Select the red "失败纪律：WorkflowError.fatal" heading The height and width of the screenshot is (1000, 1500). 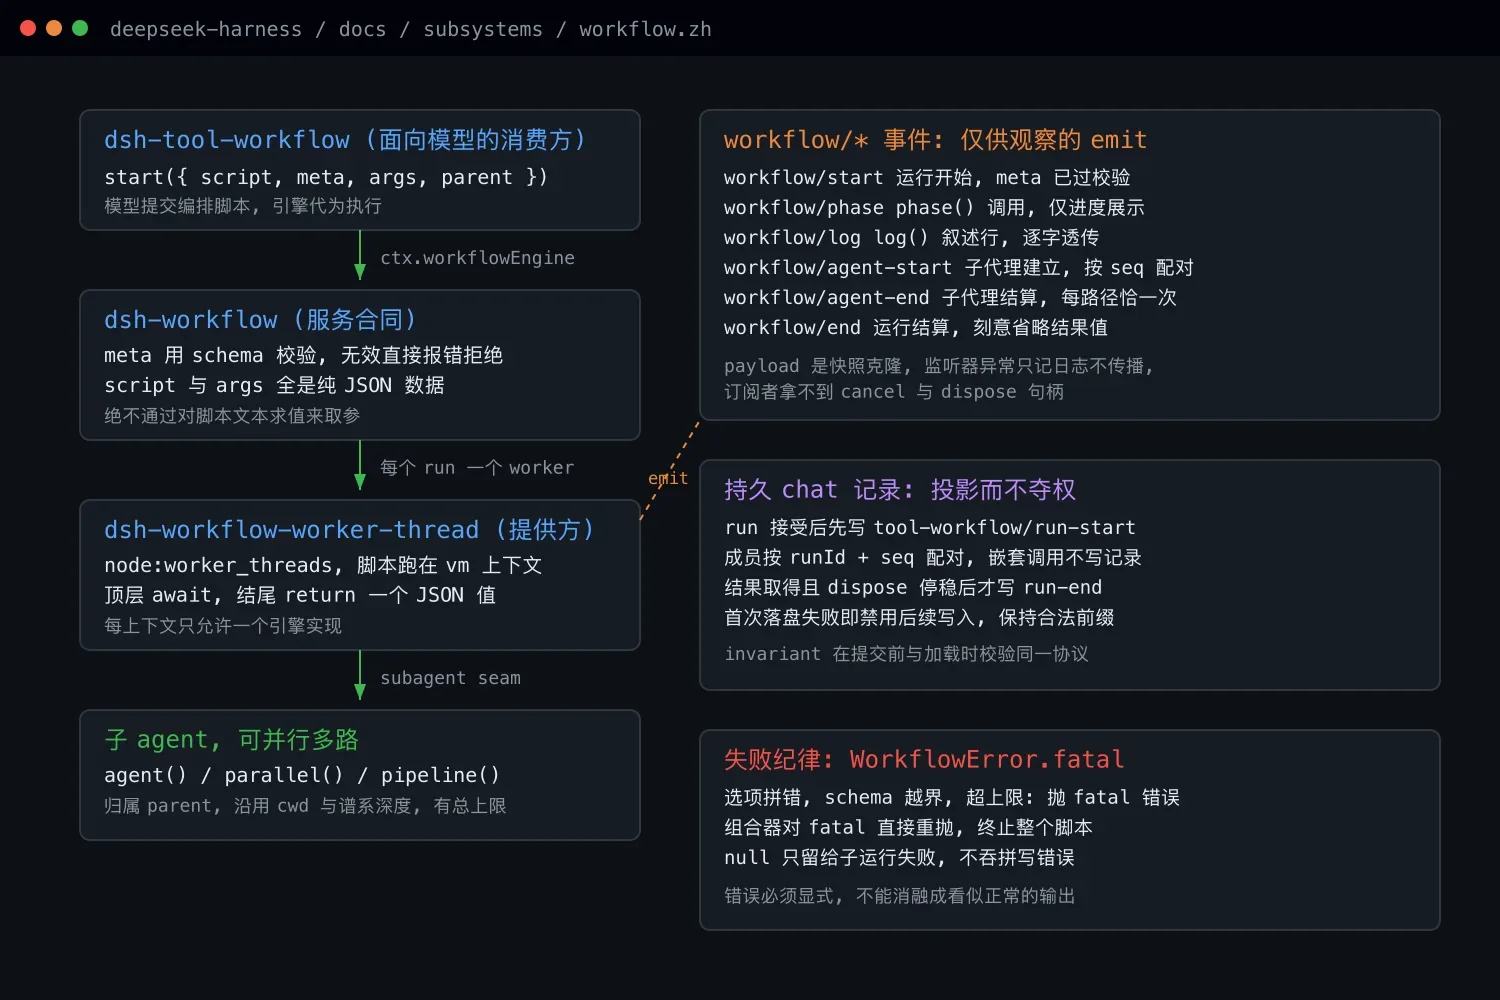(x=924, y=760)
